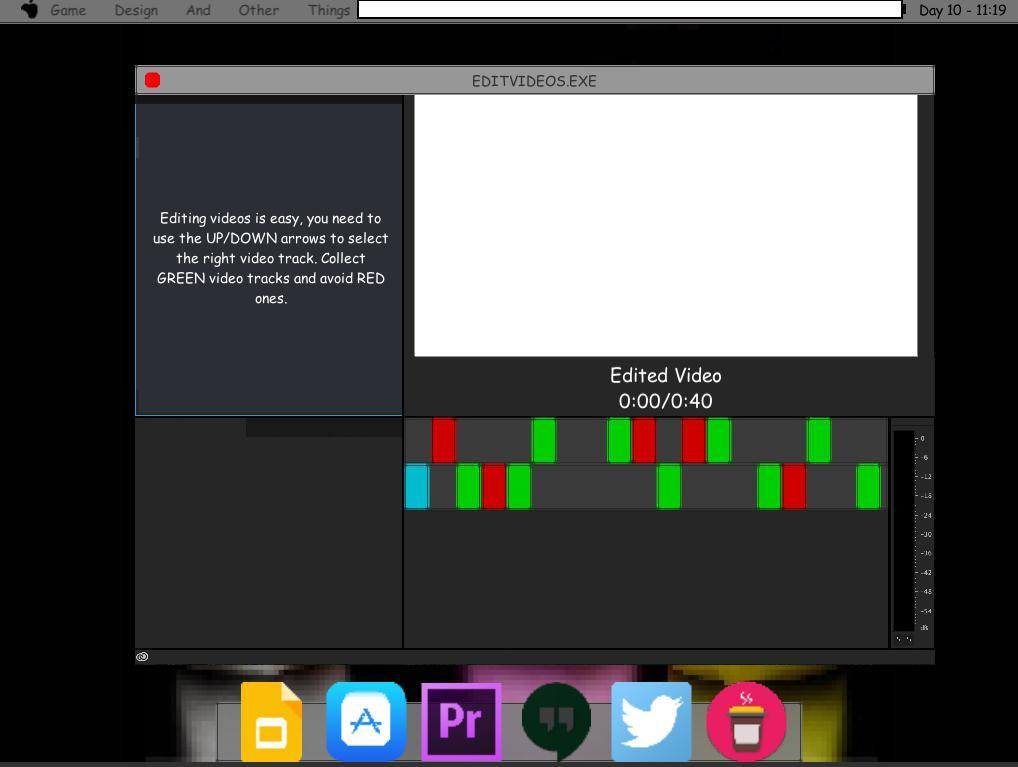The image size is (1018, 767).
Task: Open Premiere Pro from the dock
Action: pos(461,721)
